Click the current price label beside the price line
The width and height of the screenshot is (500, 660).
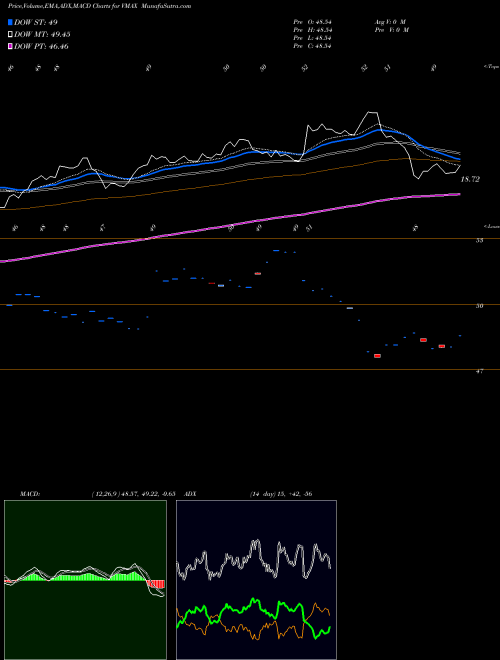pyautogui.click(x=470, y=179)
